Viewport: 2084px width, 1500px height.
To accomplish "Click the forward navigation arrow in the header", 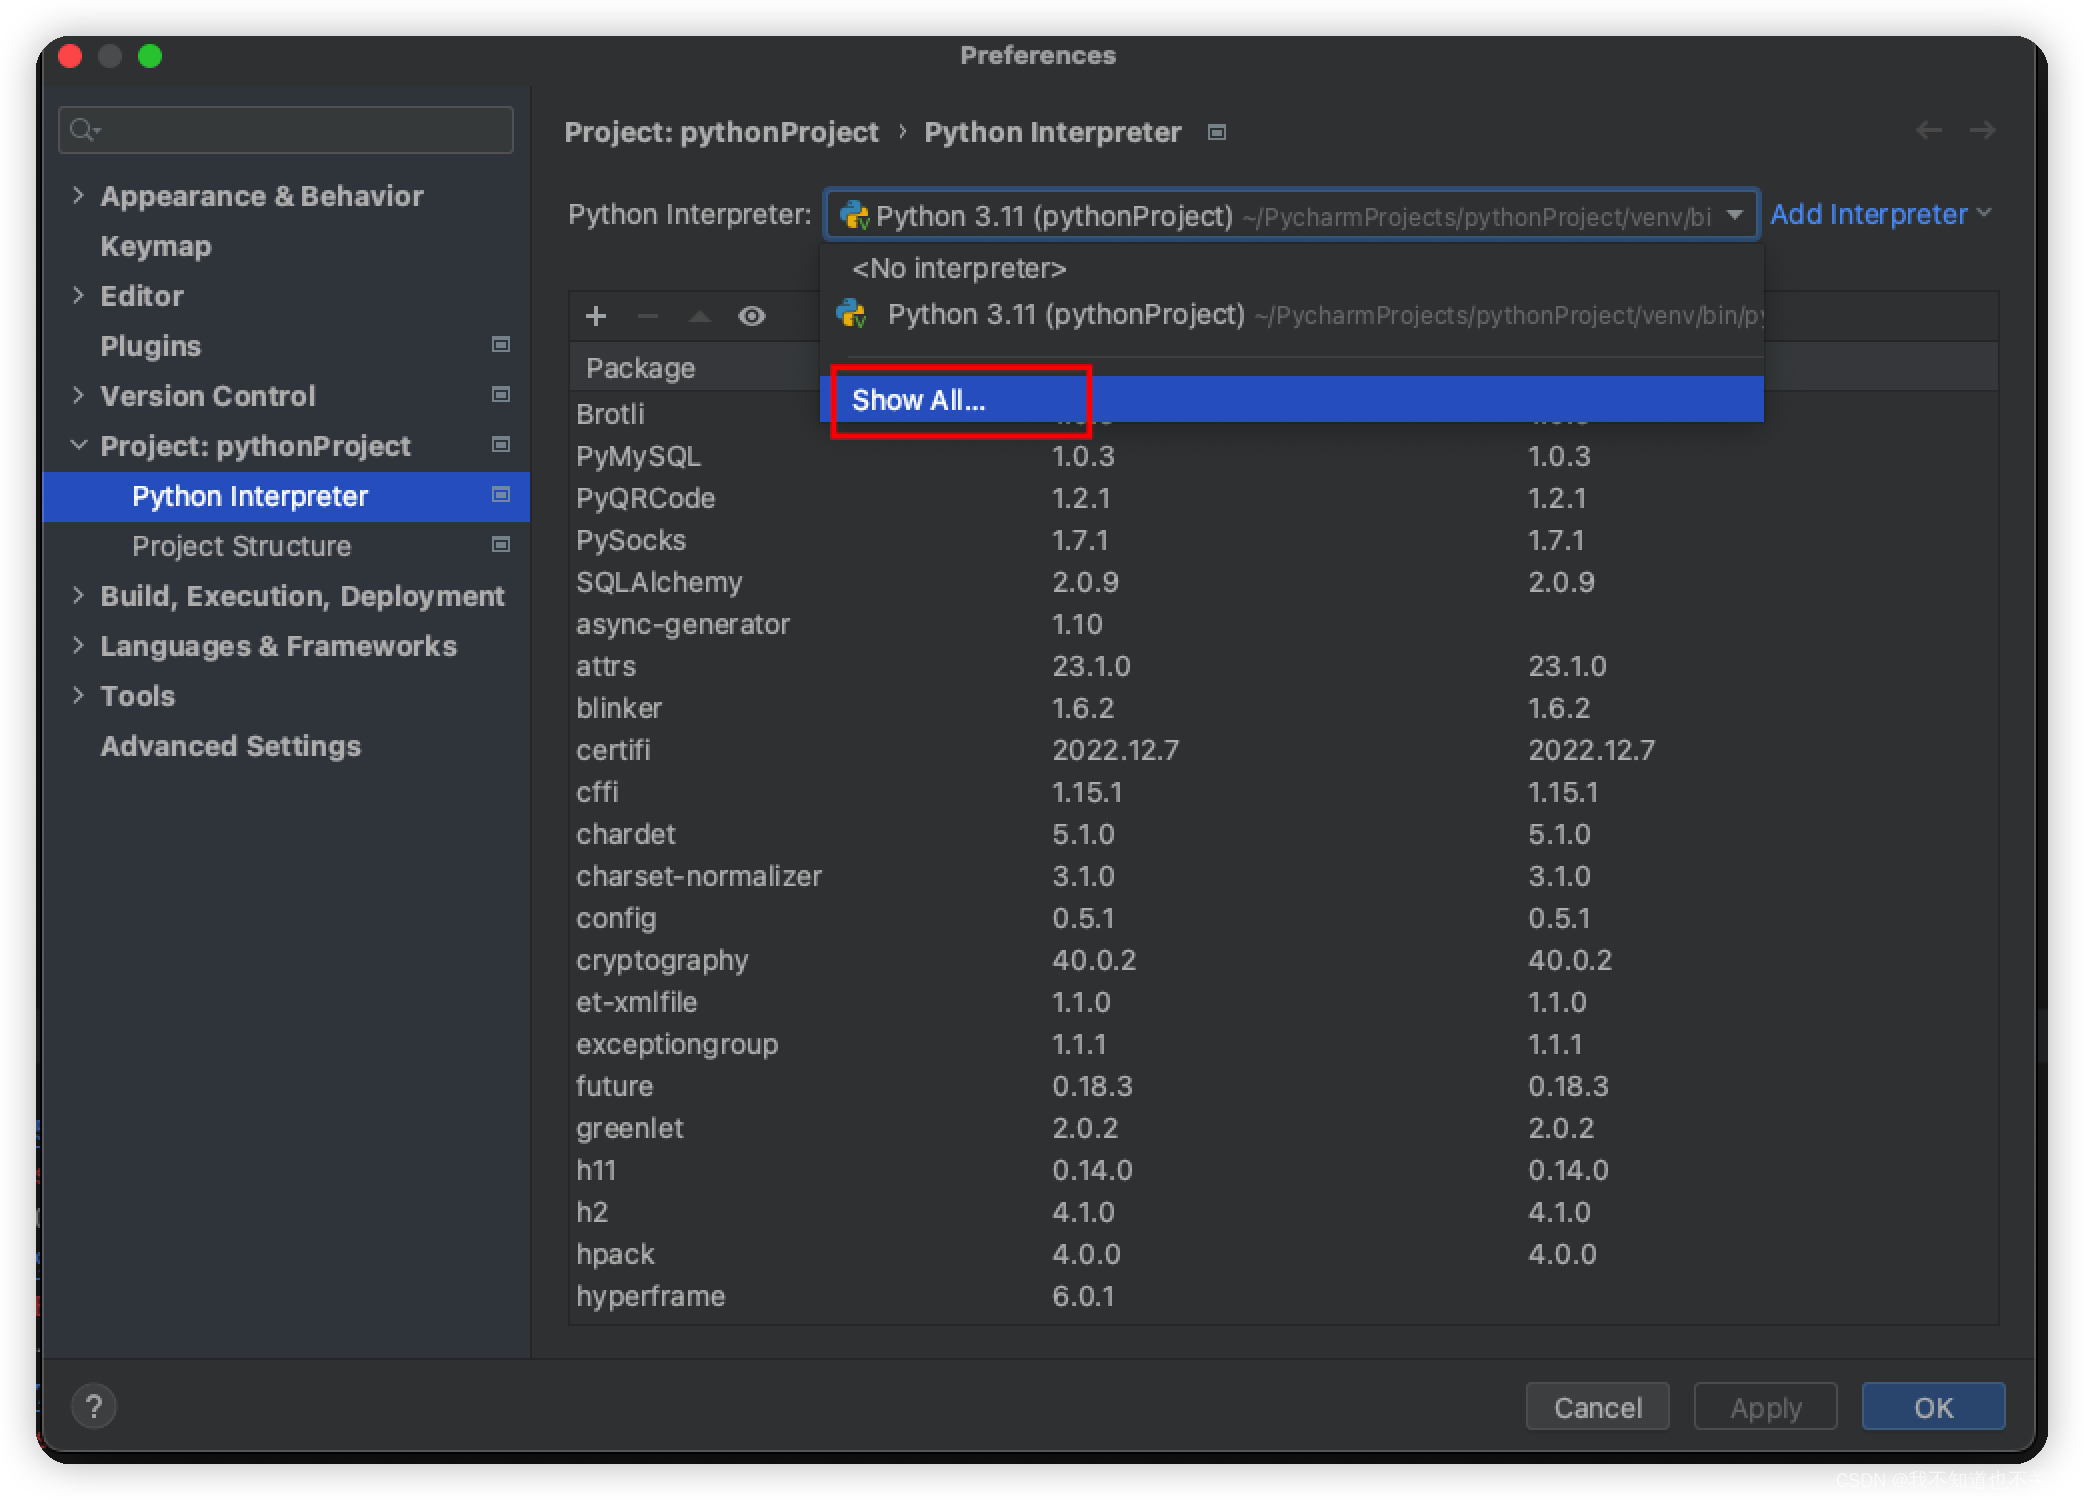I will click(x=1983, y=130).
